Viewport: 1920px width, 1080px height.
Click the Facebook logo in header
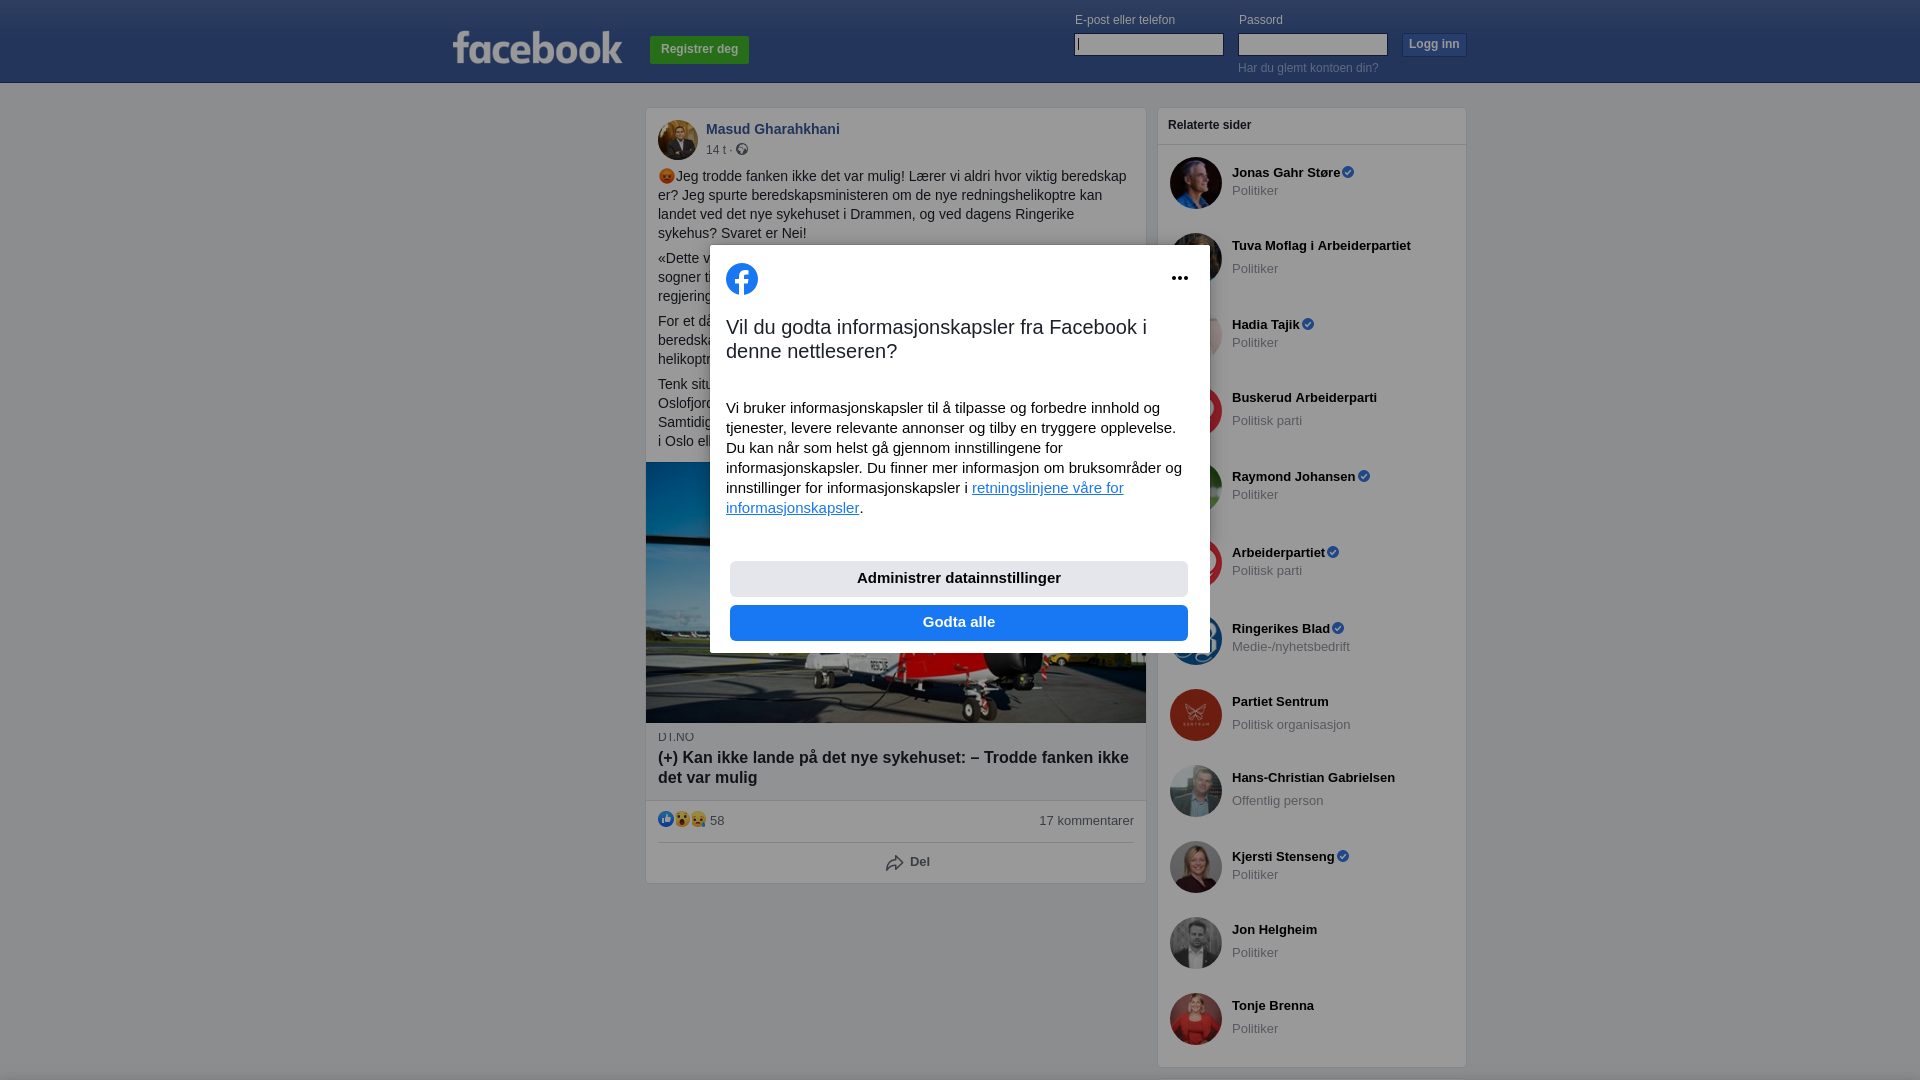[x=537, y=47]
